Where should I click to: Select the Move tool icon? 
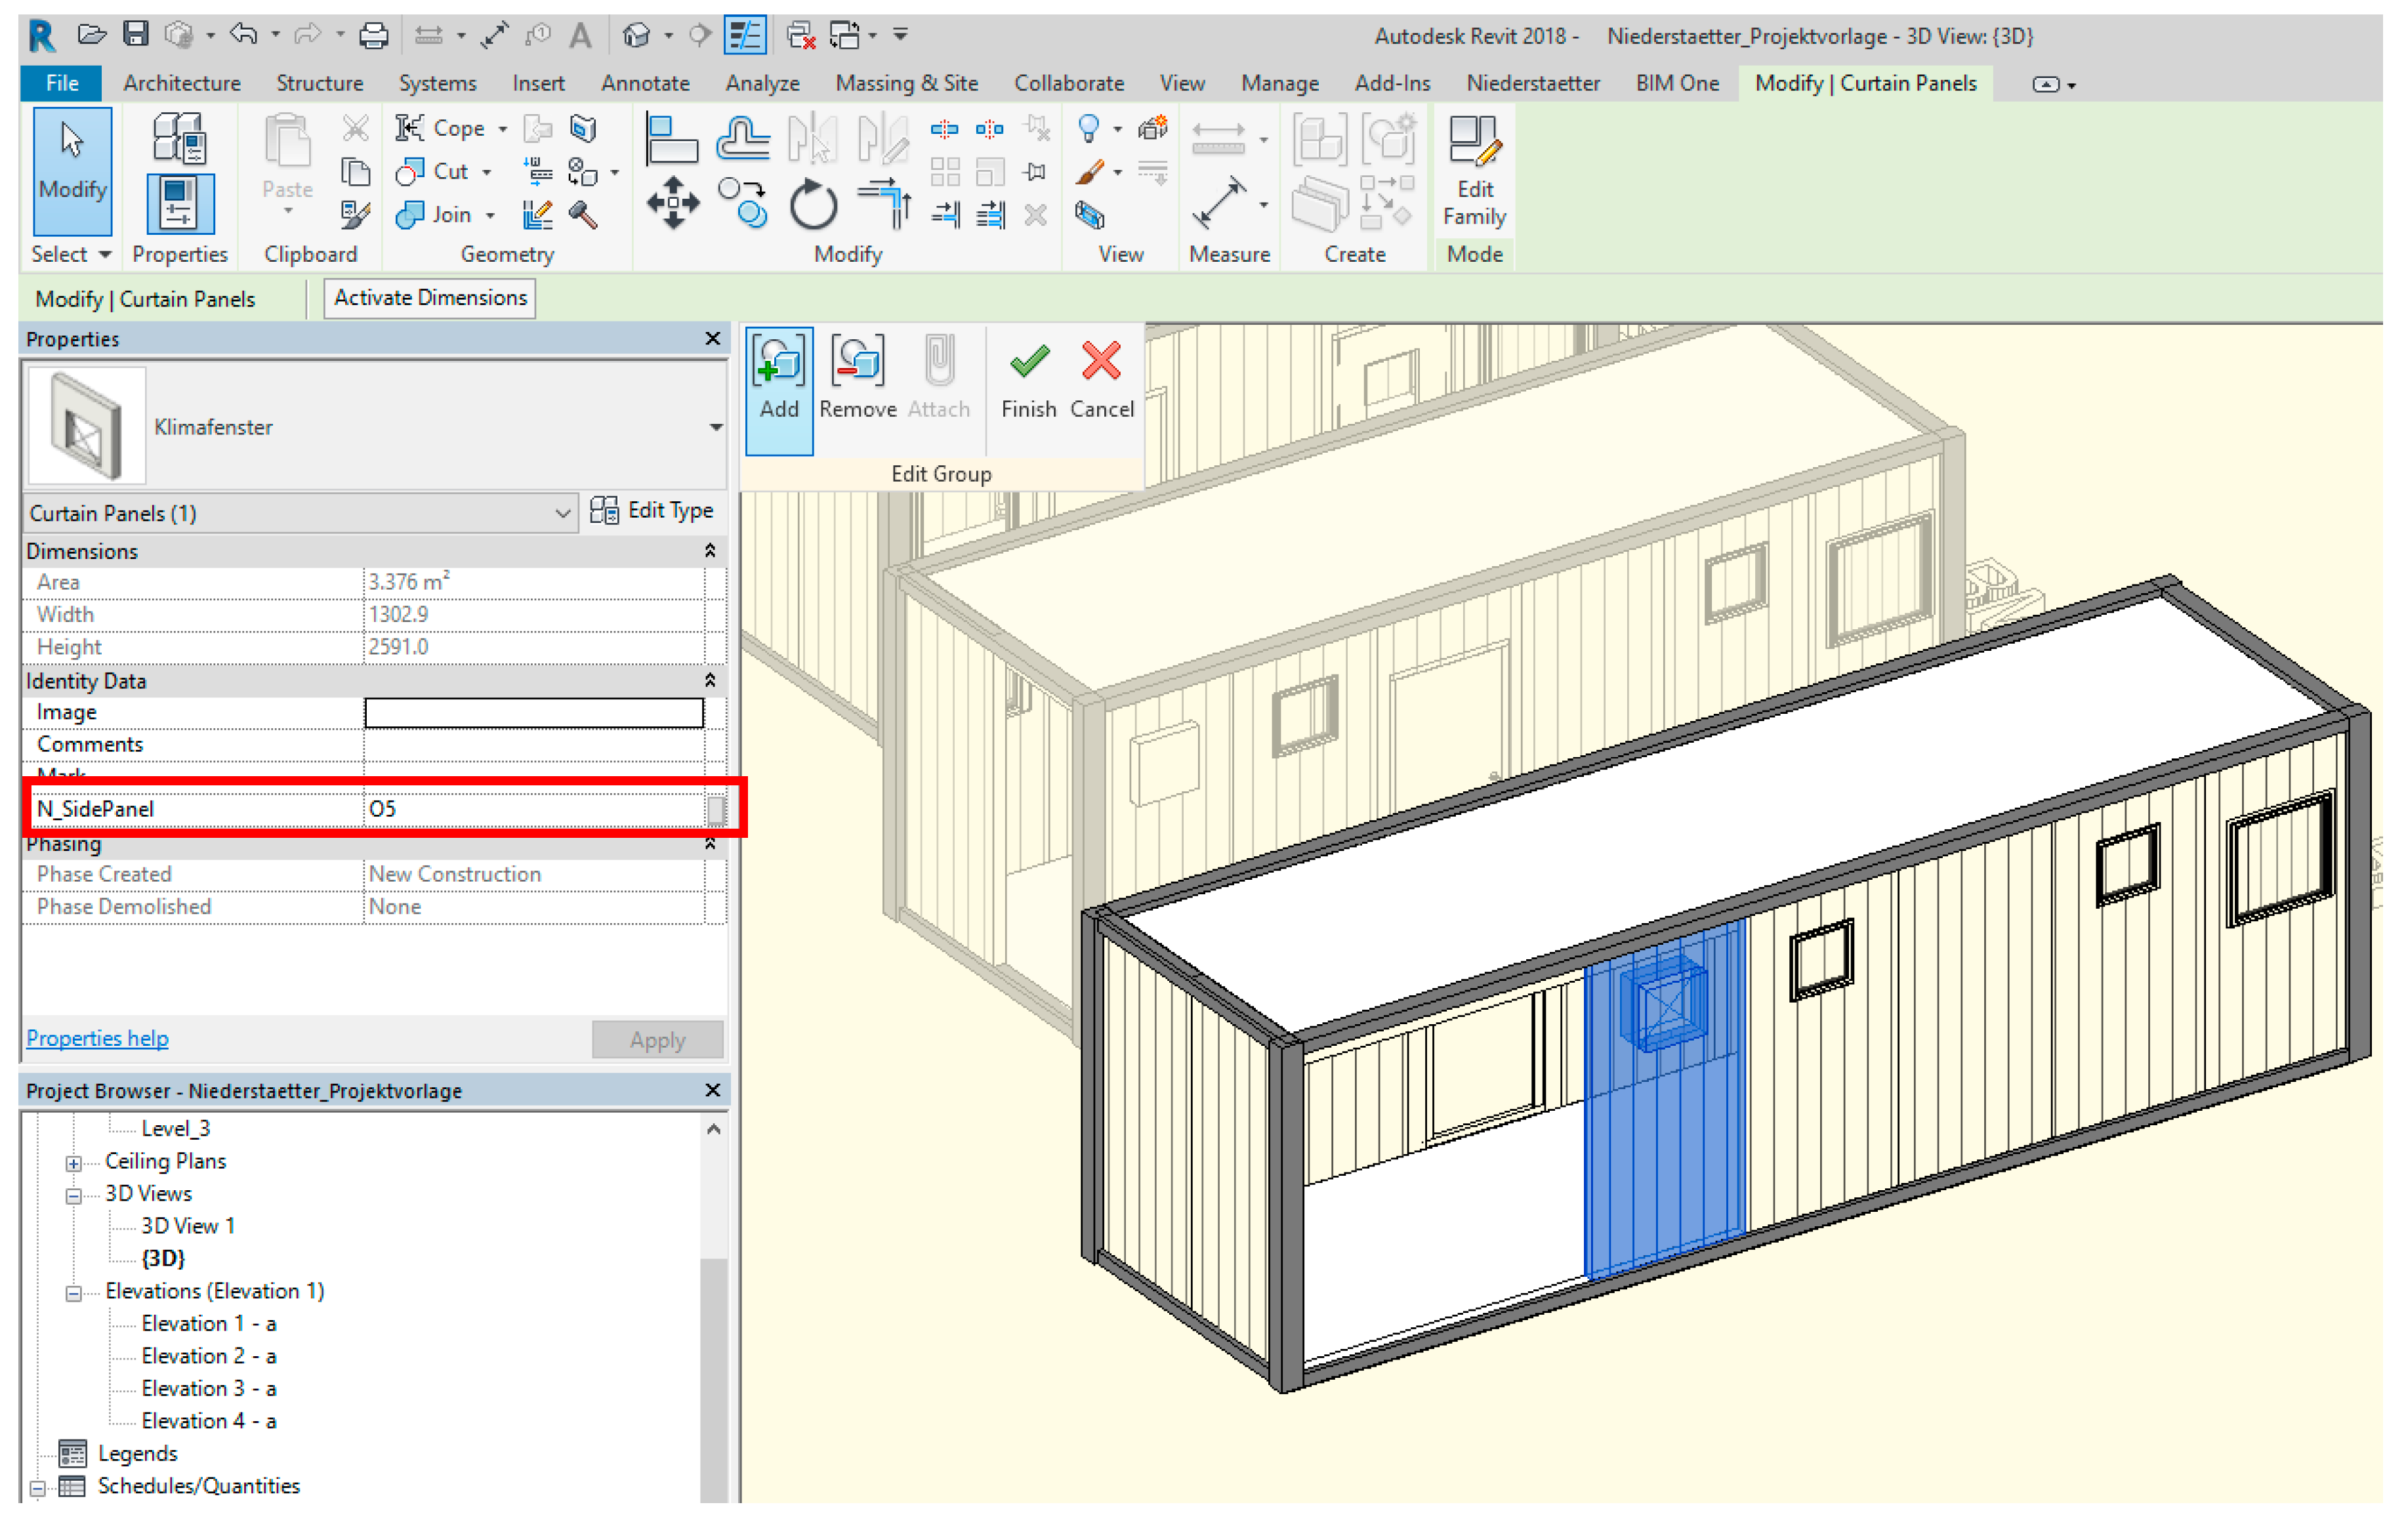click(x=673, y=204)
